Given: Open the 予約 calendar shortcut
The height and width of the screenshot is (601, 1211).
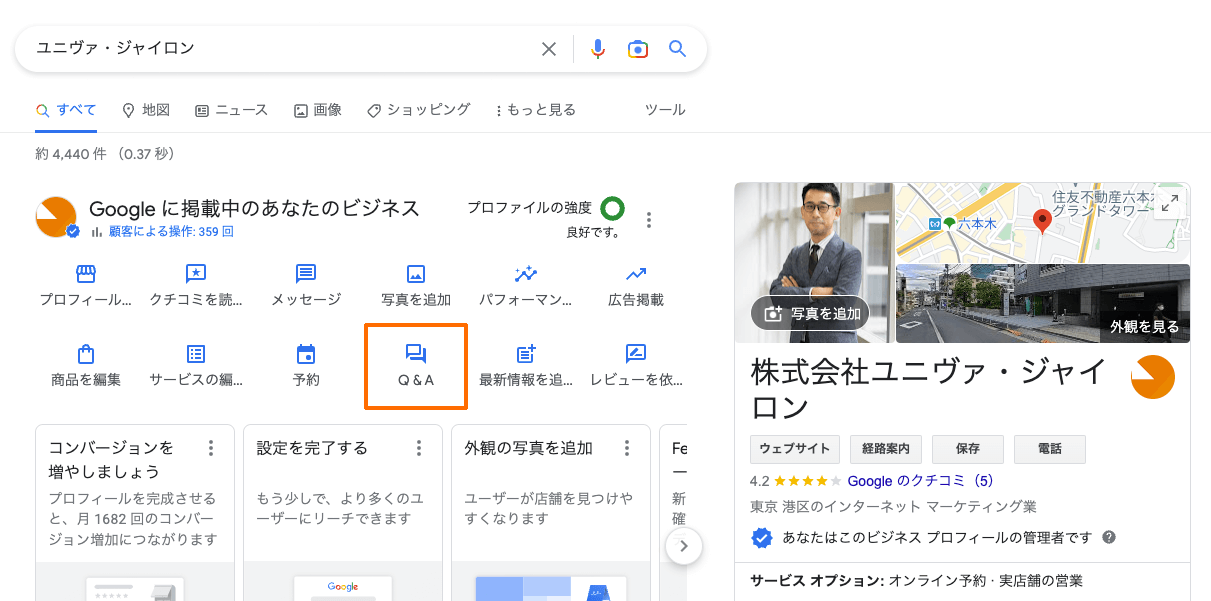Looking at the screenshot, I should 305,365.
